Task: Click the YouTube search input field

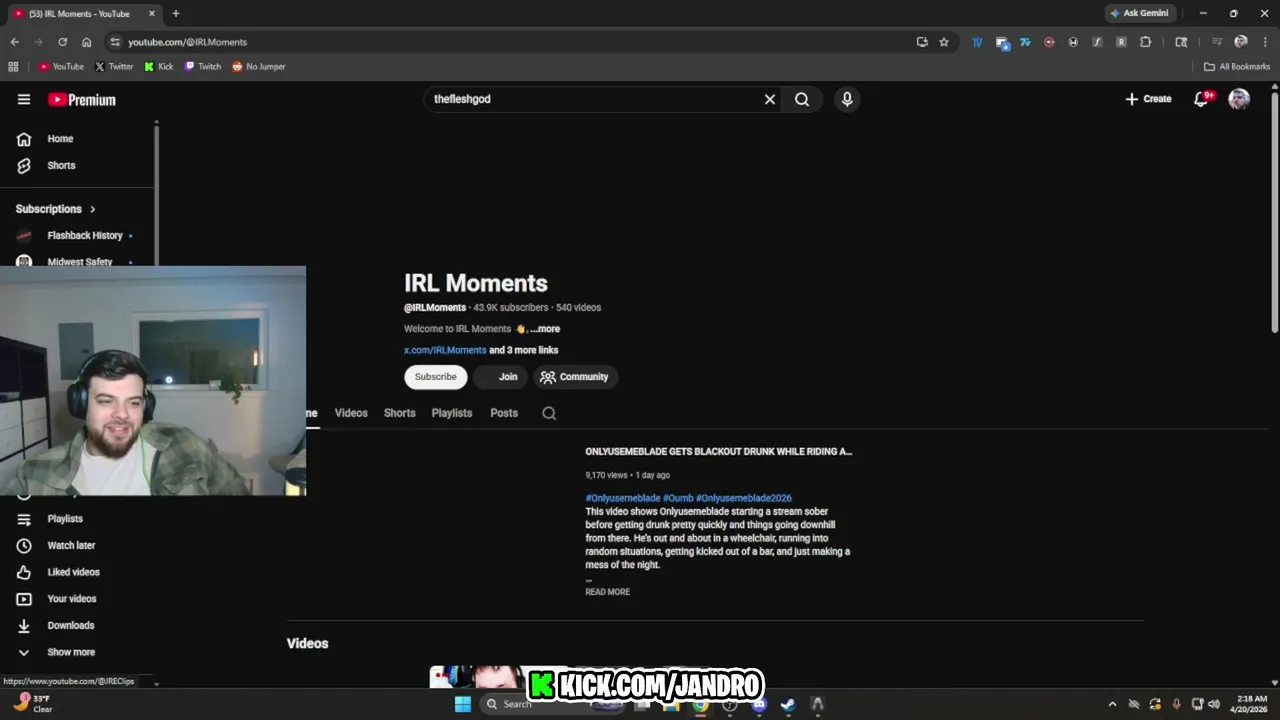Action: point(595,99)
